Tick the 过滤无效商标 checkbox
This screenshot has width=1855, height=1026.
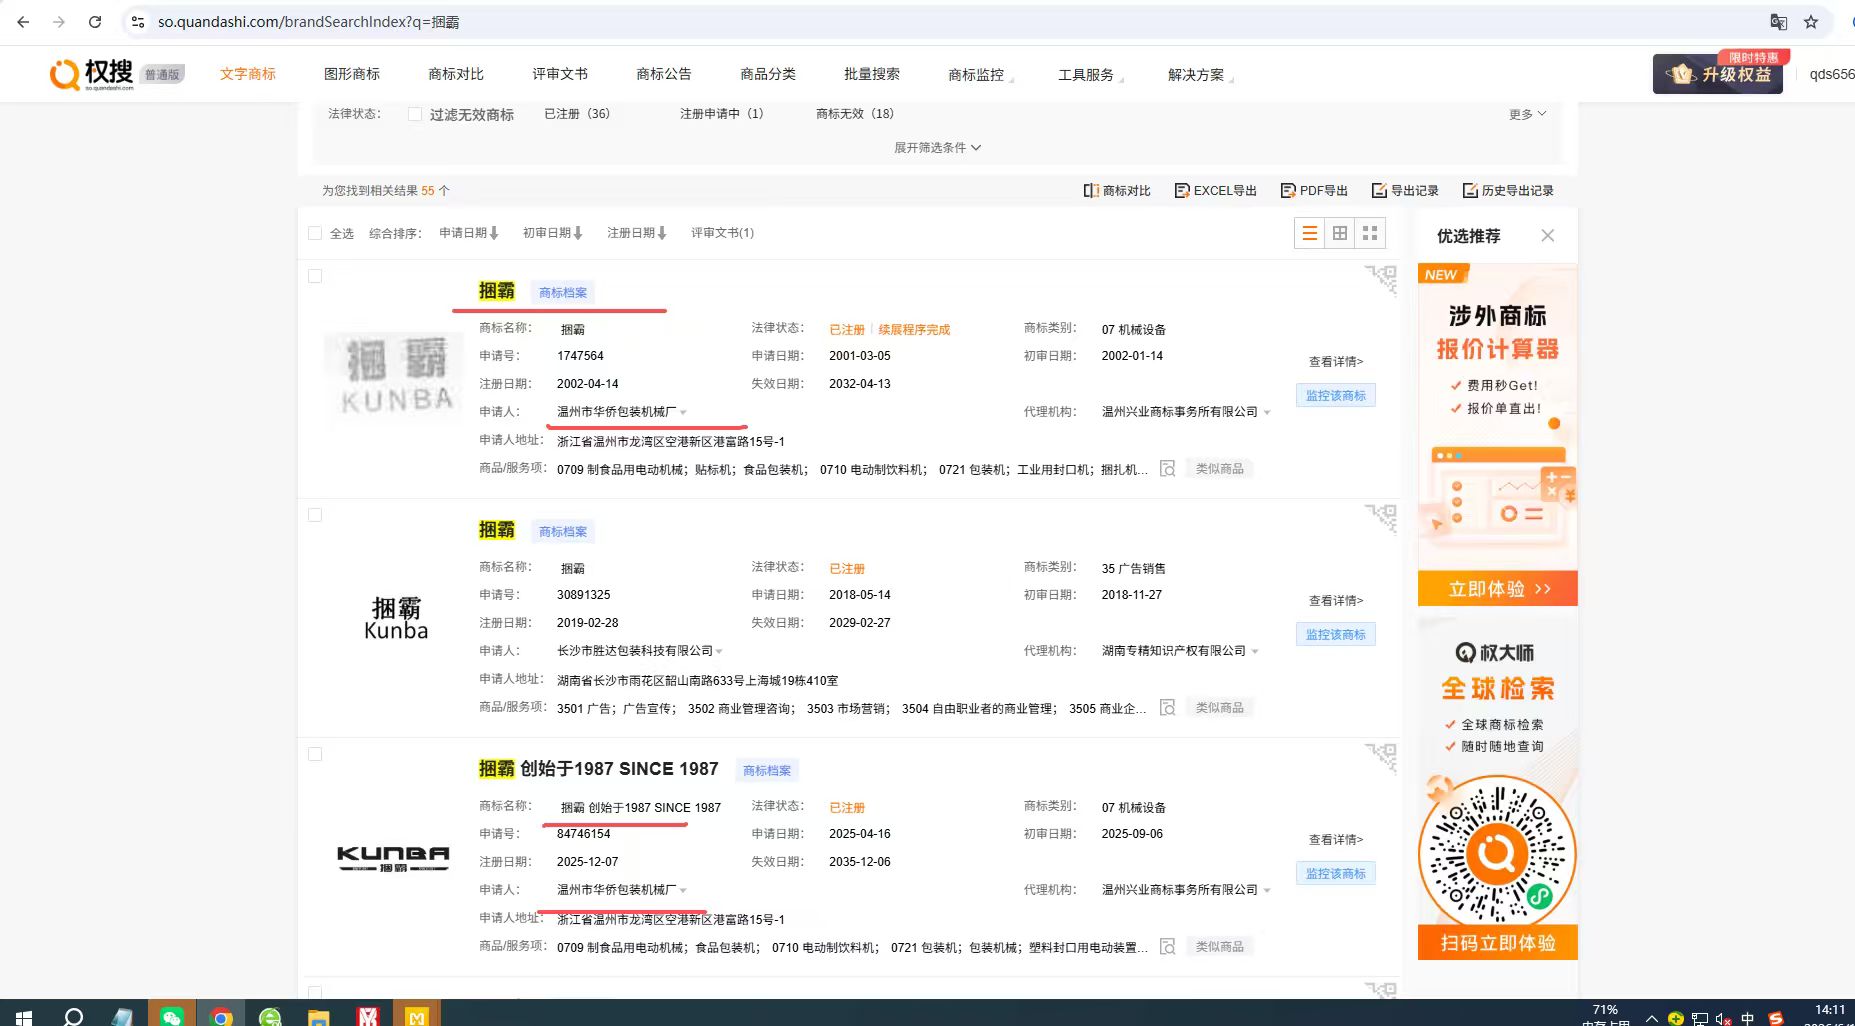click(x=415, y=114)
